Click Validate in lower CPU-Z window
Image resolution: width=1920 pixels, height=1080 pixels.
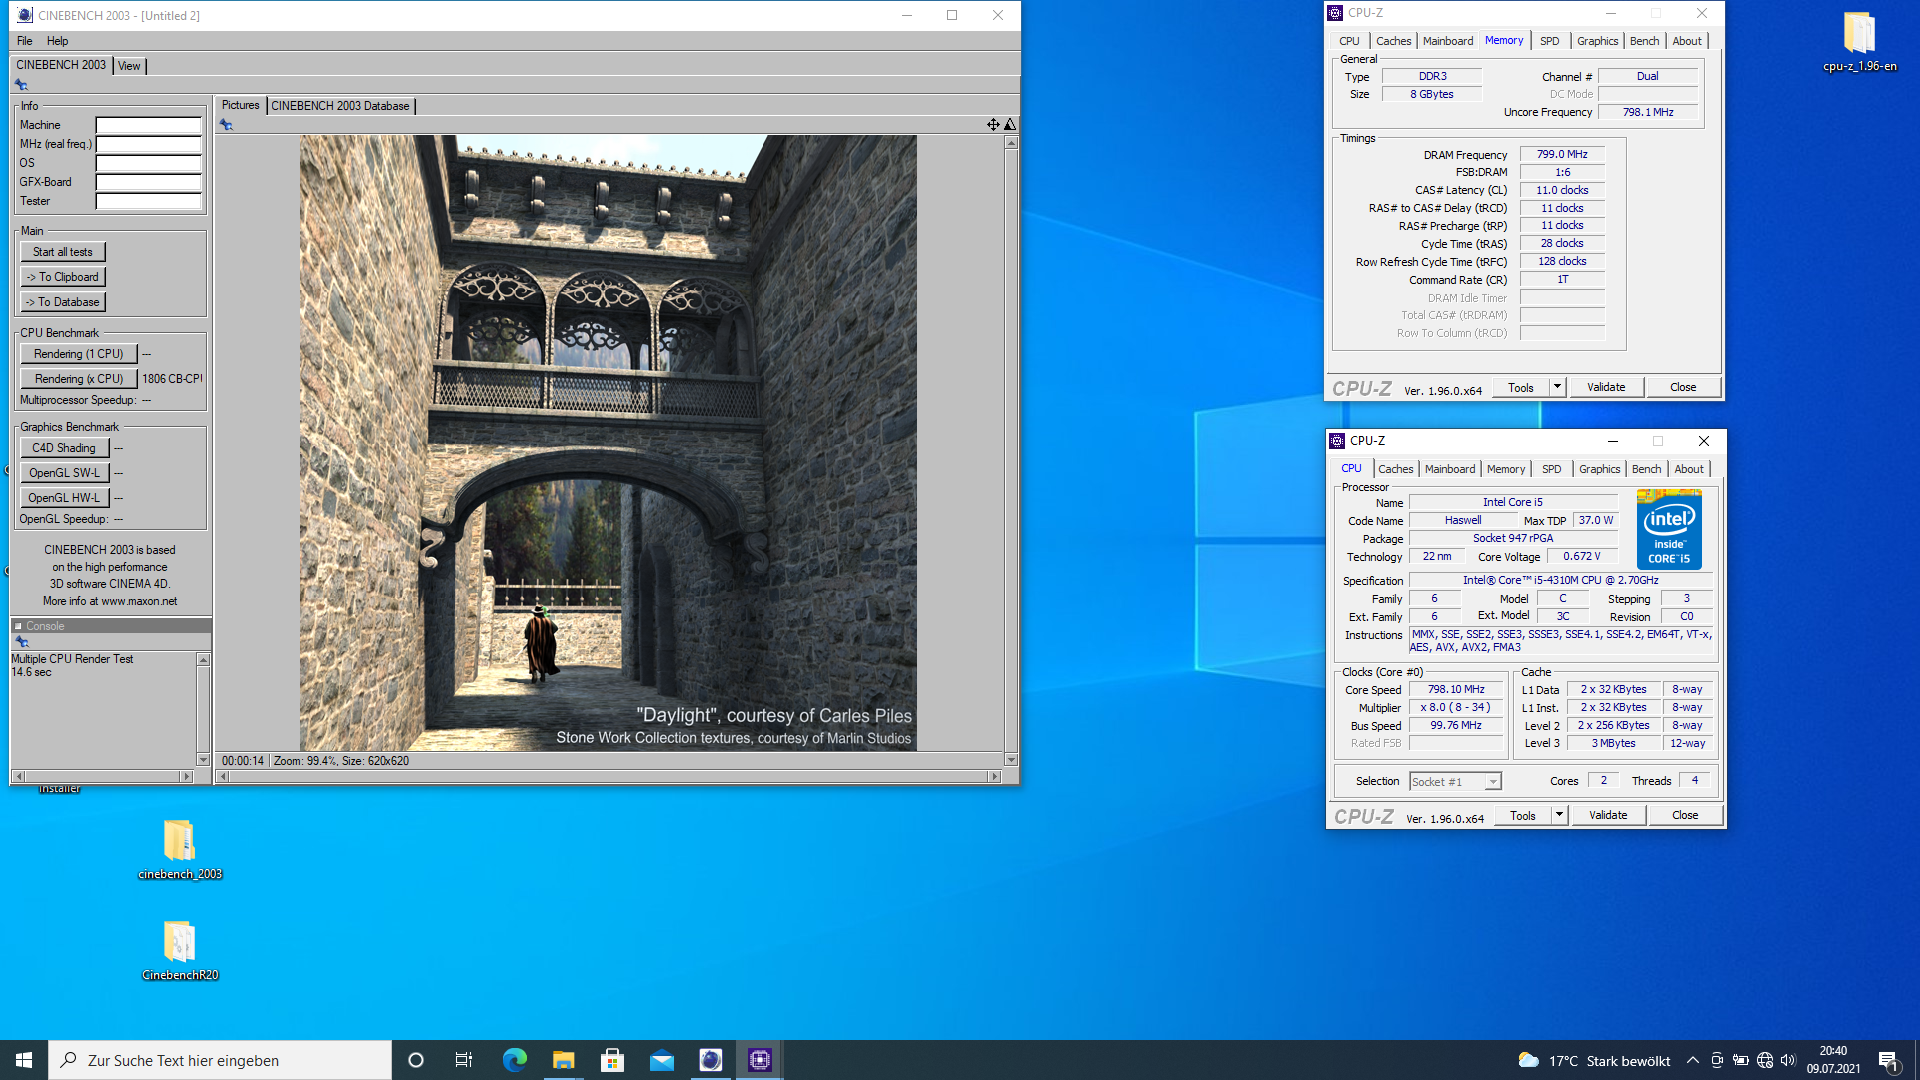pos(1608,815)
